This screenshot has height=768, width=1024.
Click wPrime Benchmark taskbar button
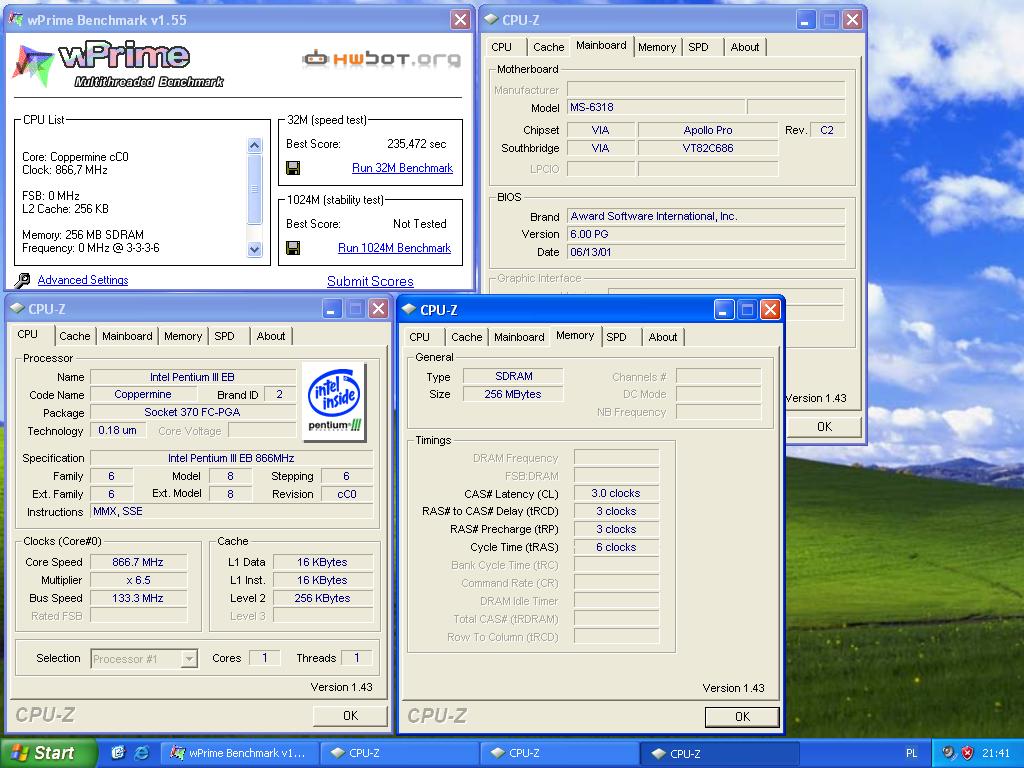240,753
